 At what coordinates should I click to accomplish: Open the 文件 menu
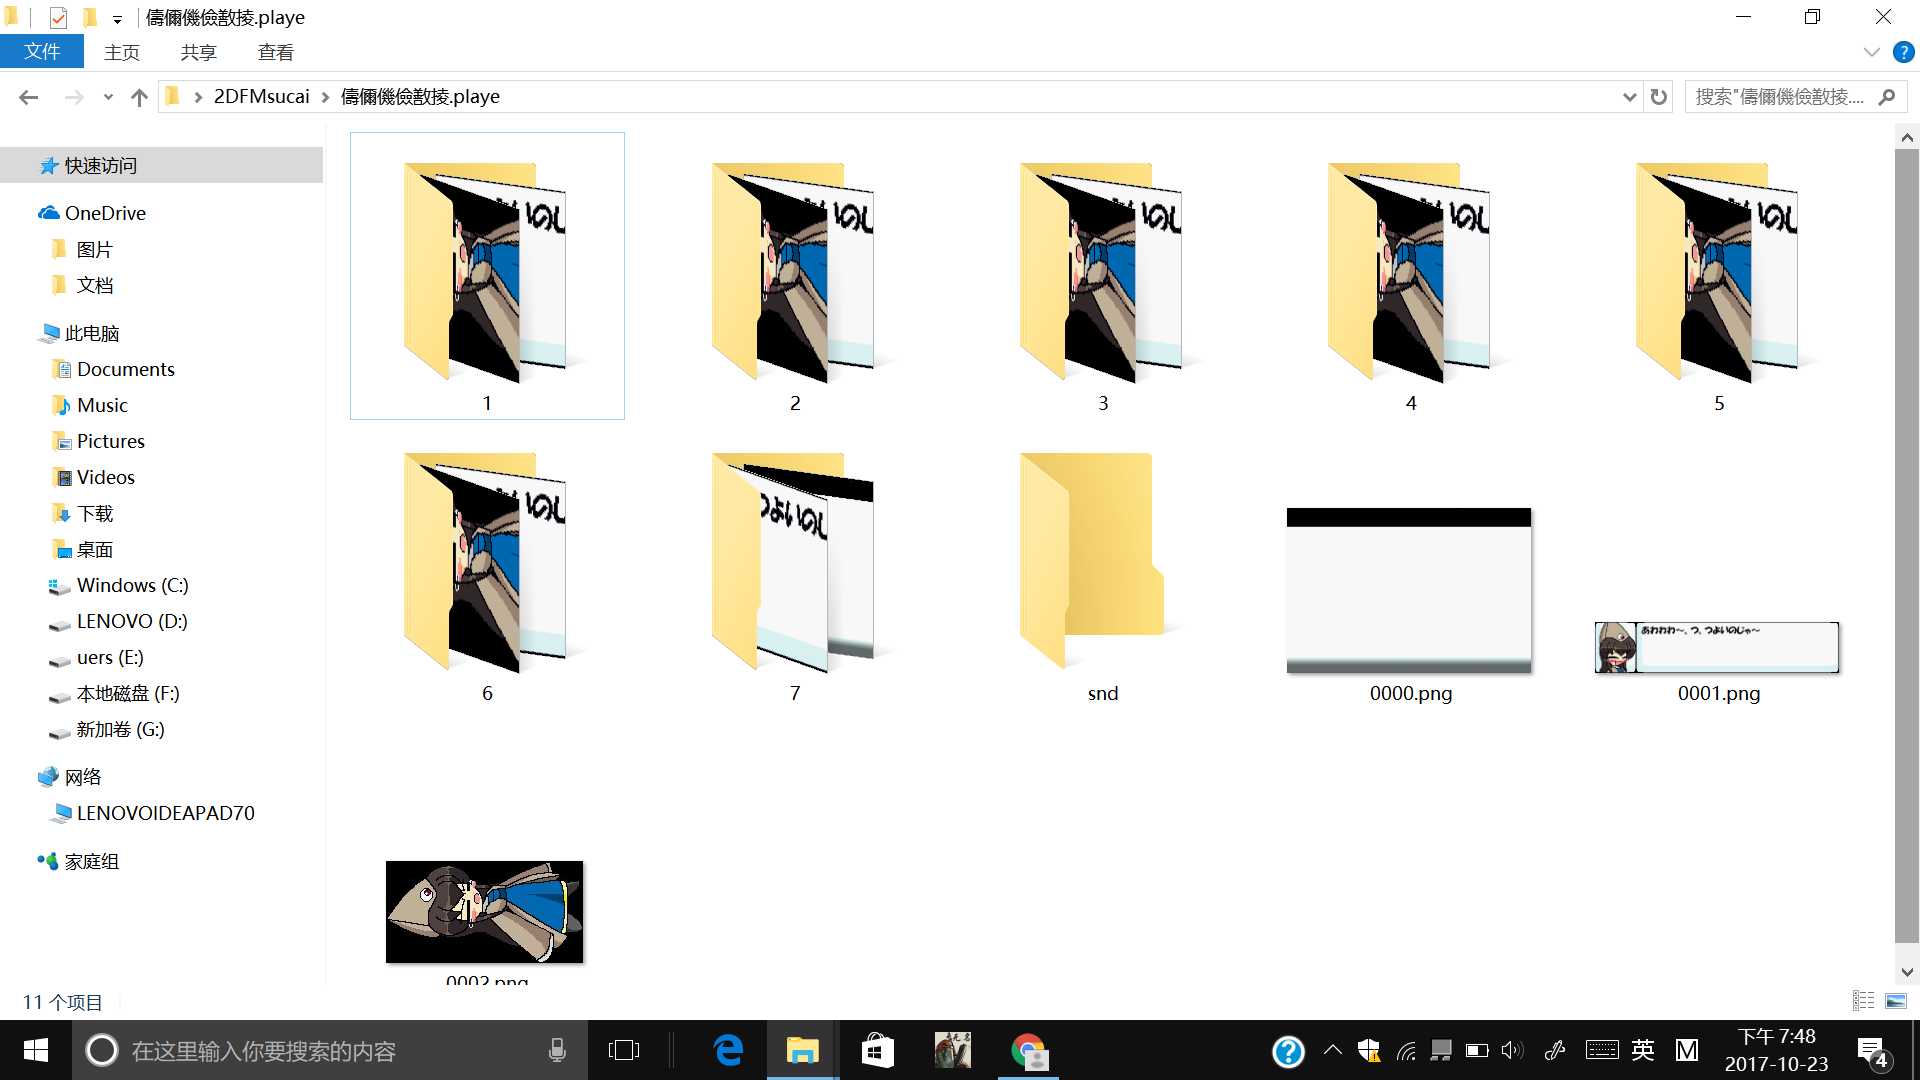(x=41, y=52)
